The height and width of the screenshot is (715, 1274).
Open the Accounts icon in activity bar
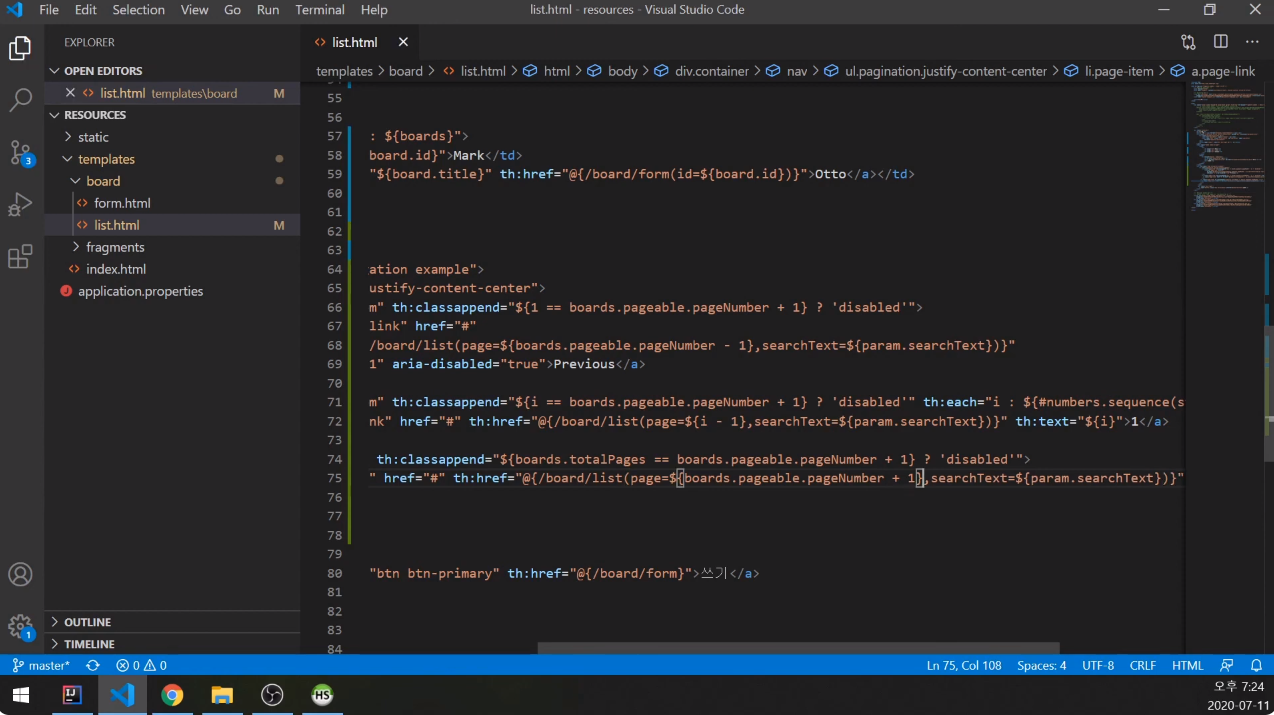20,575
